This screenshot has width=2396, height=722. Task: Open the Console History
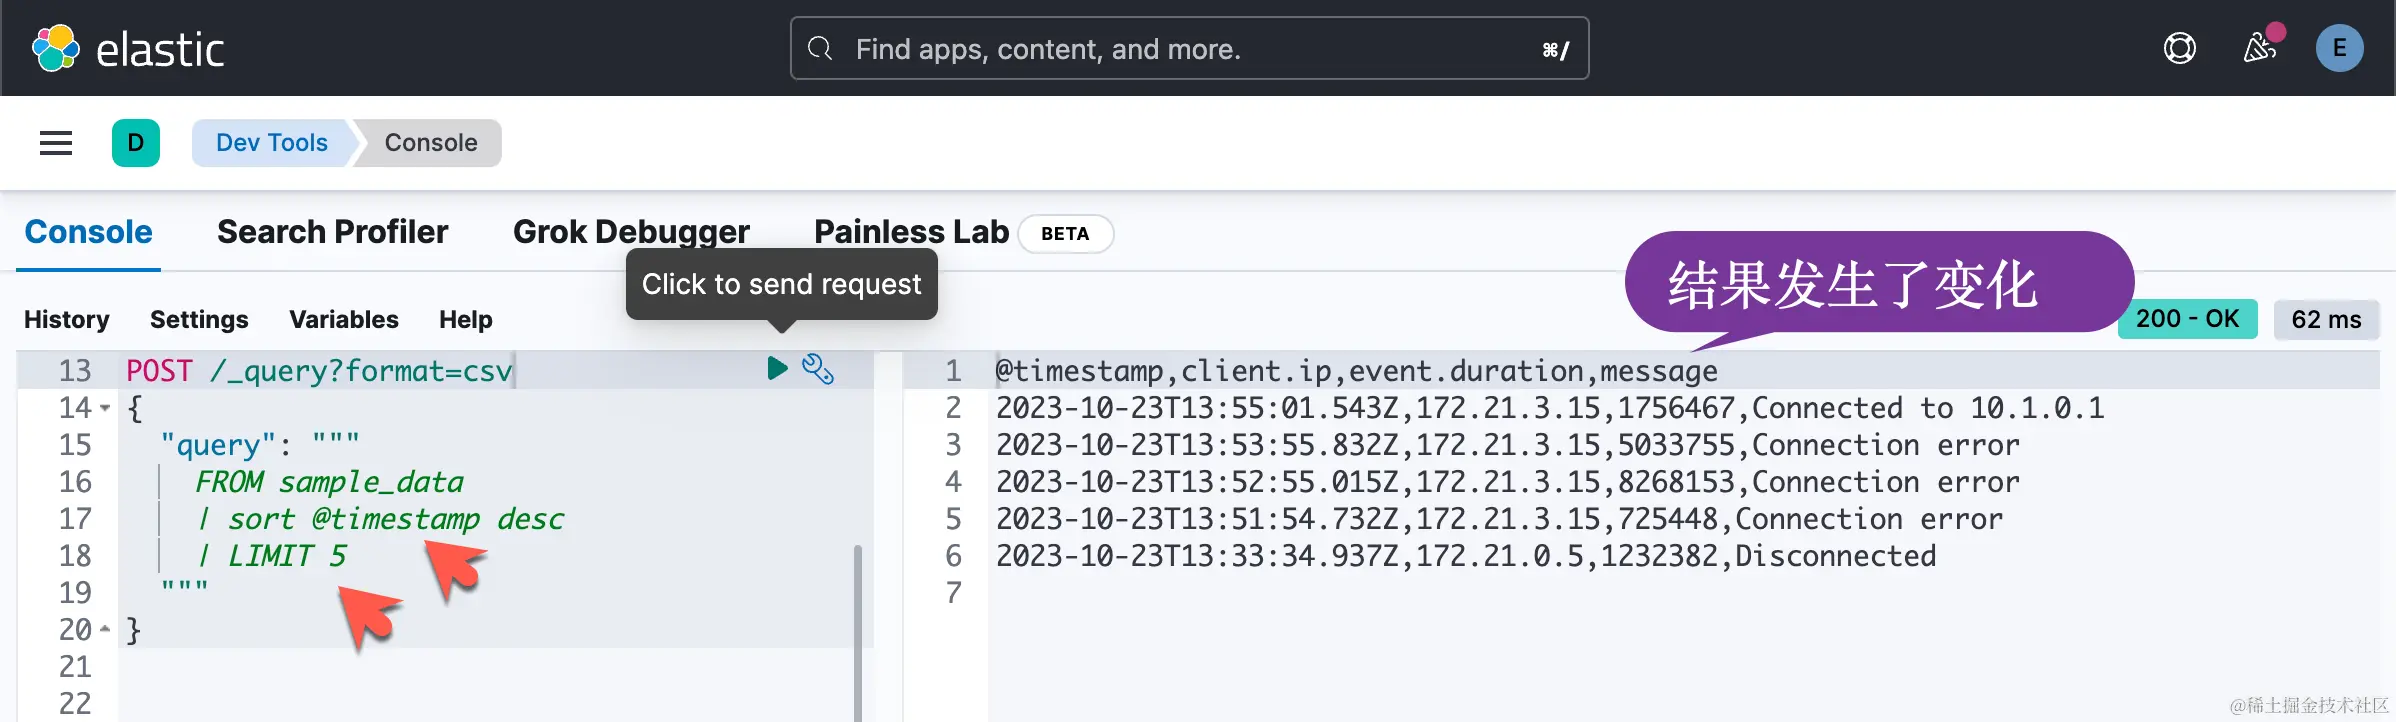pos(67,320)
